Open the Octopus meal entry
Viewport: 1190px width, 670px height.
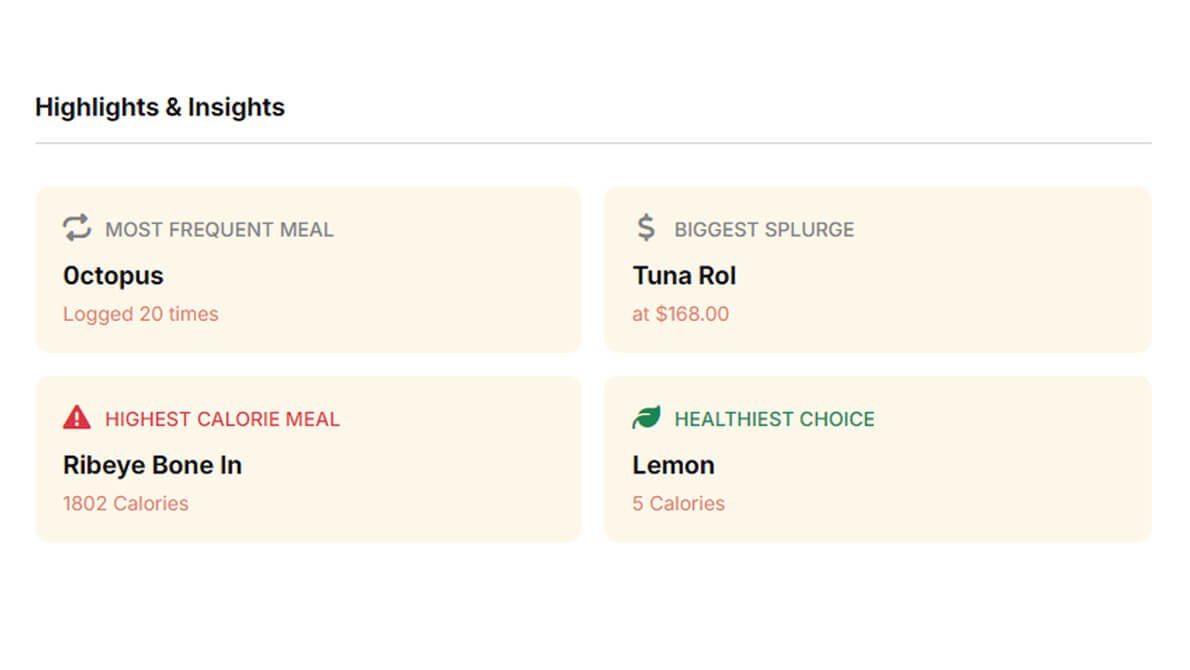[113, 275]
